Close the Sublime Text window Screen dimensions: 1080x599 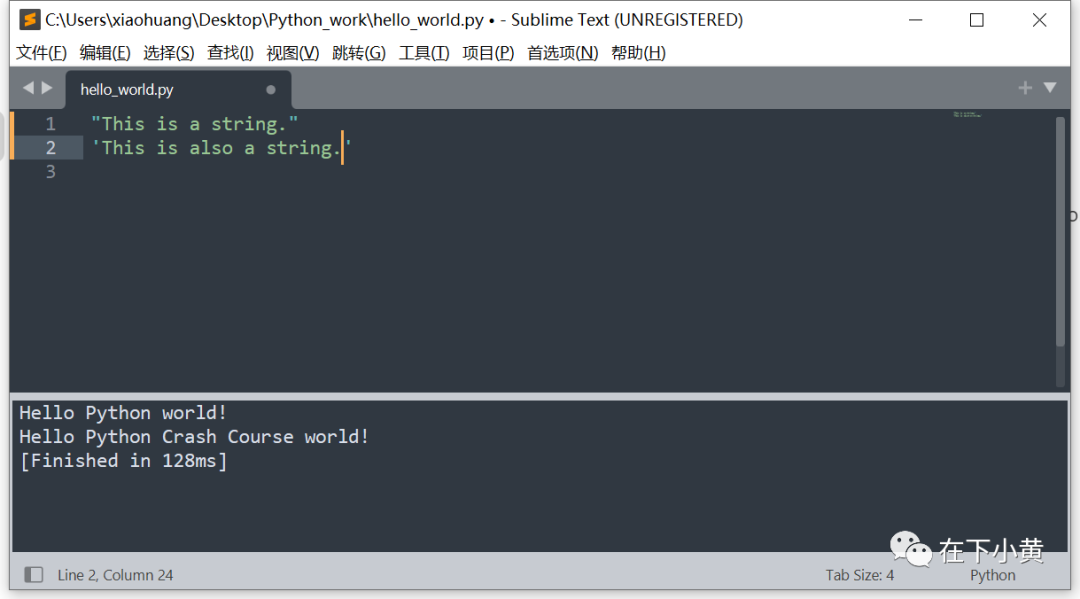click(x=1039, y=20)
